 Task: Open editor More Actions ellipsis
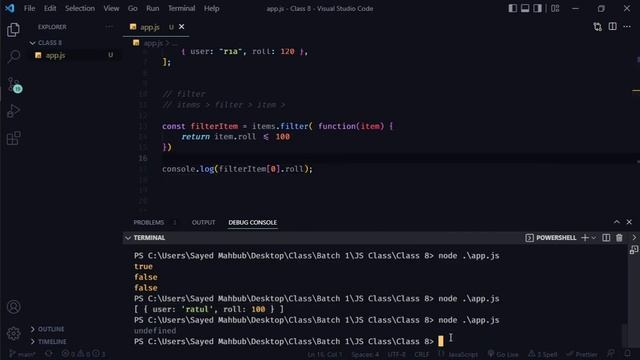point(627,27)
